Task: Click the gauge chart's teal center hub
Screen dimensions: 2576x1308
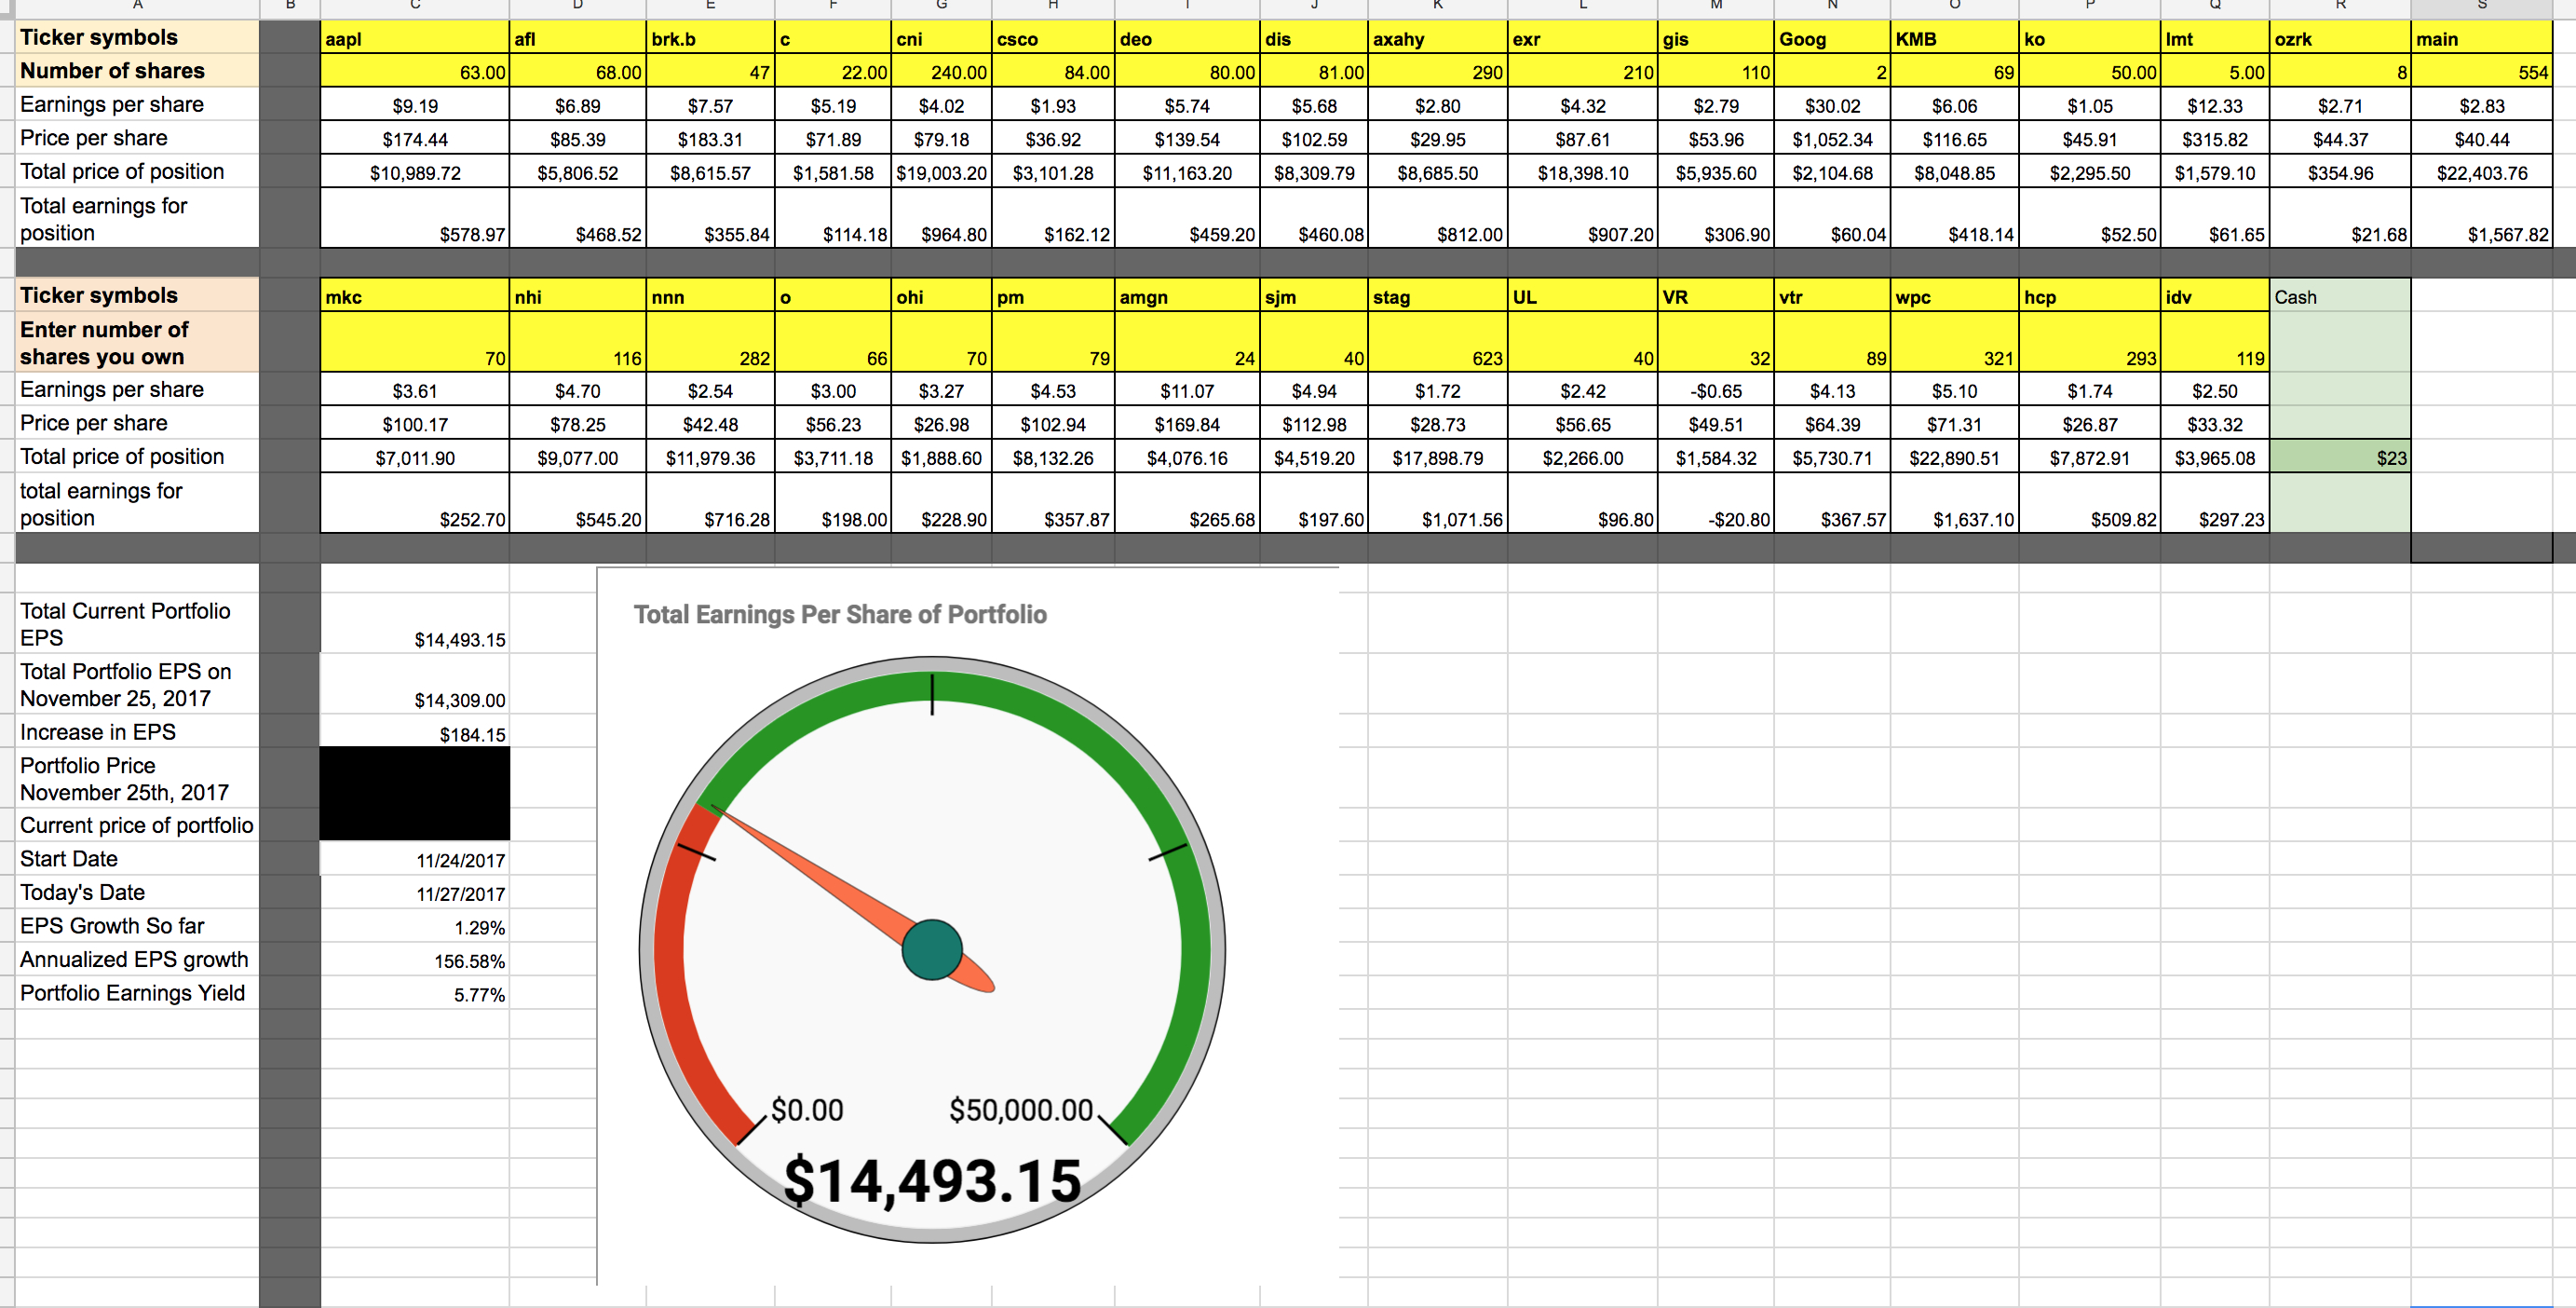Action: [x=932, y=950]
